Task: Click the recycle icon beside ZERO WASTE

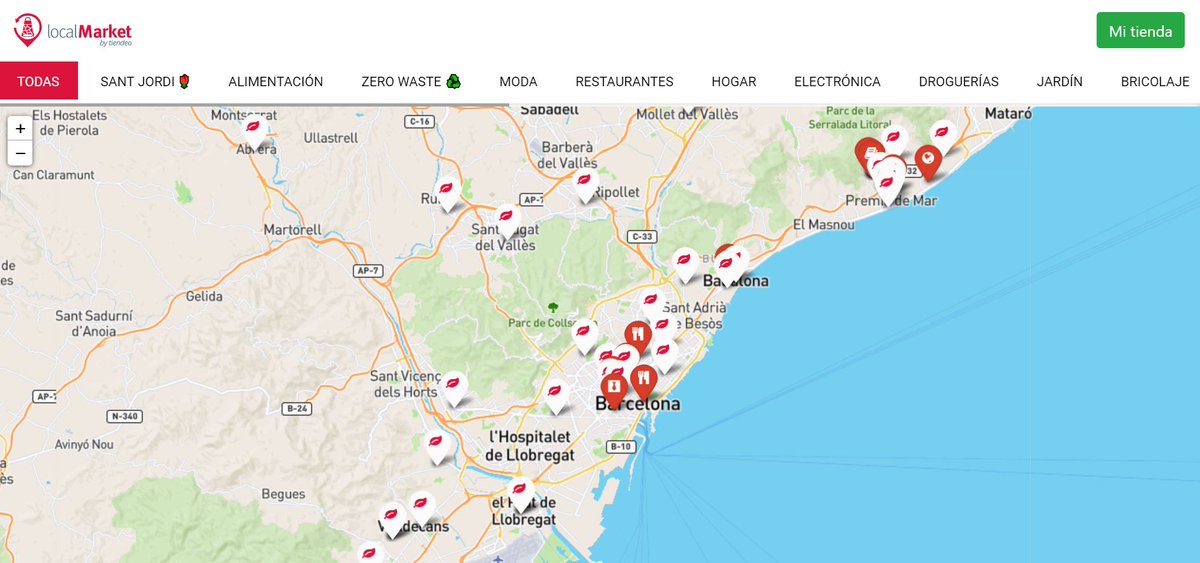Action: 453,82
